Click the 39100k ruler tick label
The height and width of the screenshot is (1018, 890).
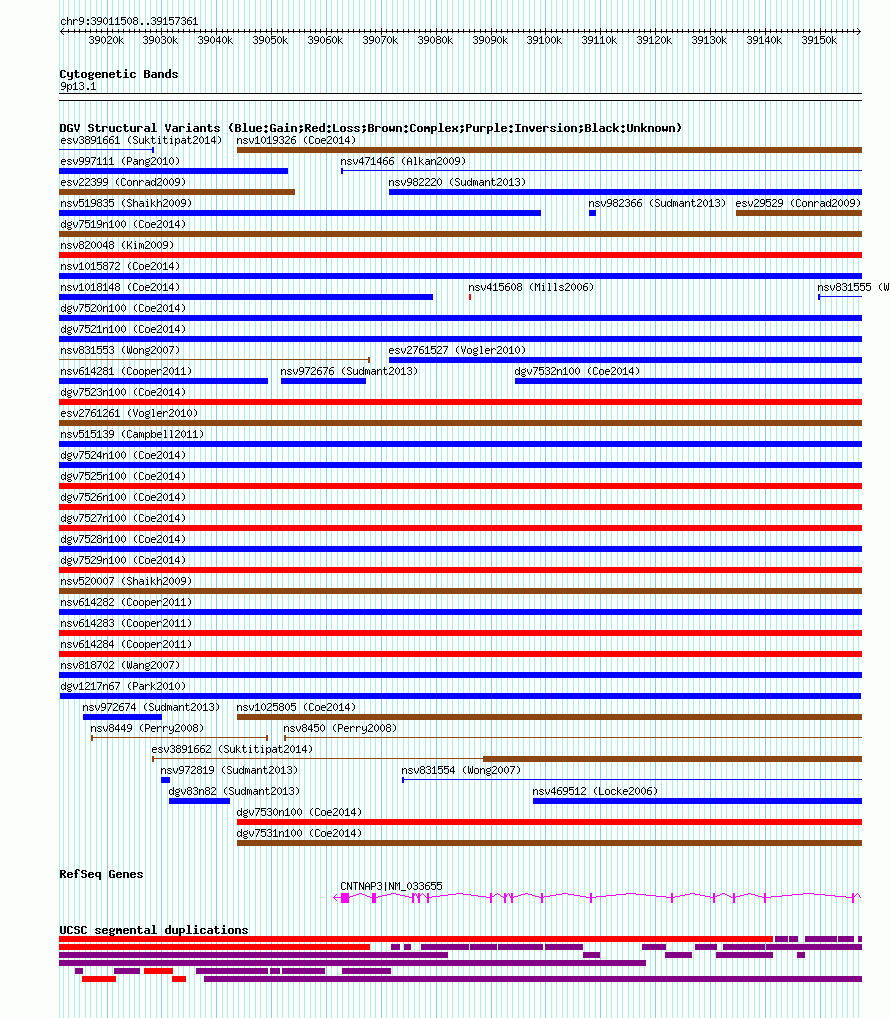pos(544,40)
